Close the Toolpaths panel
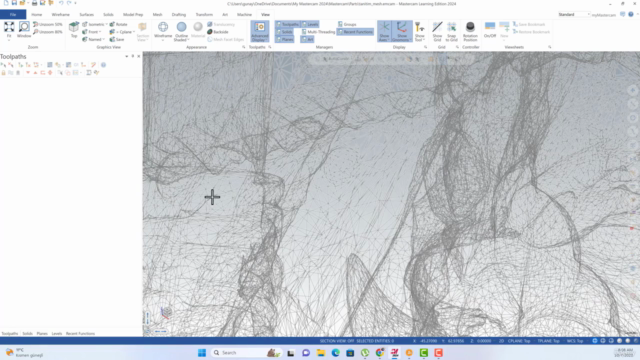 coord(139,56)
